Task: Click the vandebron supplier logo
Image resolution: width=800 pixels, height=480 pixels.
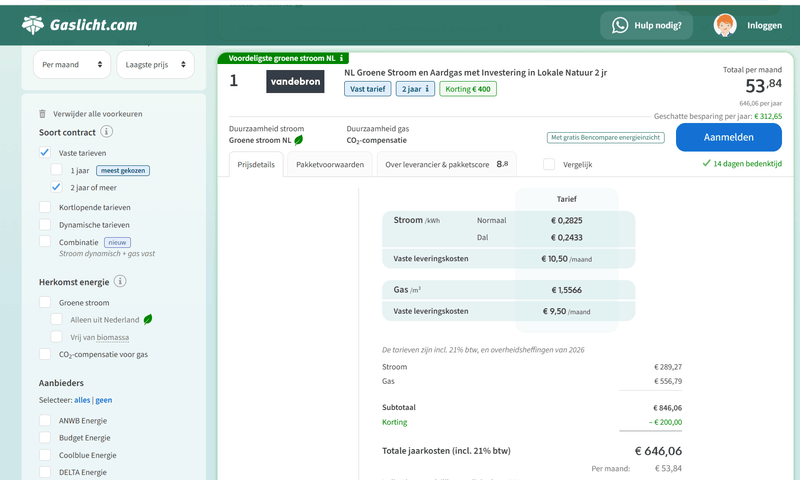Action: click(295, 82)
